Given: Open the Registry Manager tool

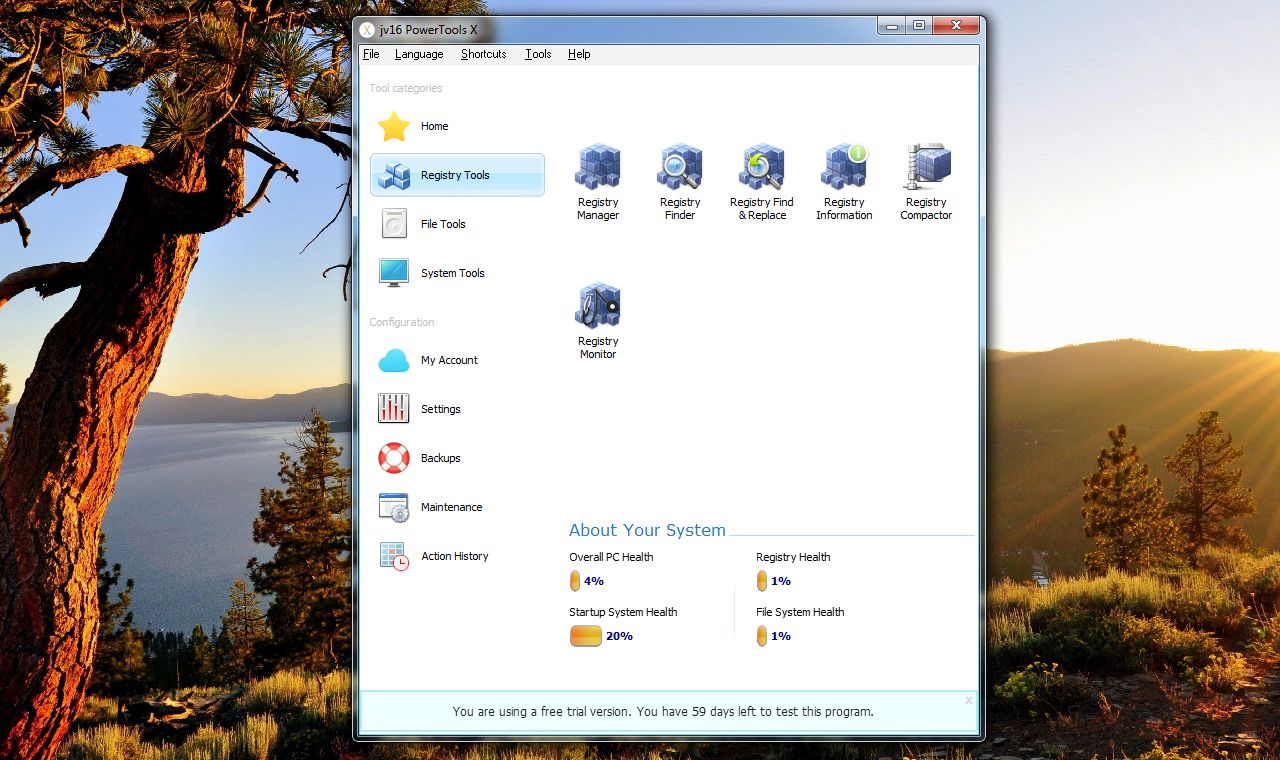Looking at the screenshot, I should [x=598, y=181].
